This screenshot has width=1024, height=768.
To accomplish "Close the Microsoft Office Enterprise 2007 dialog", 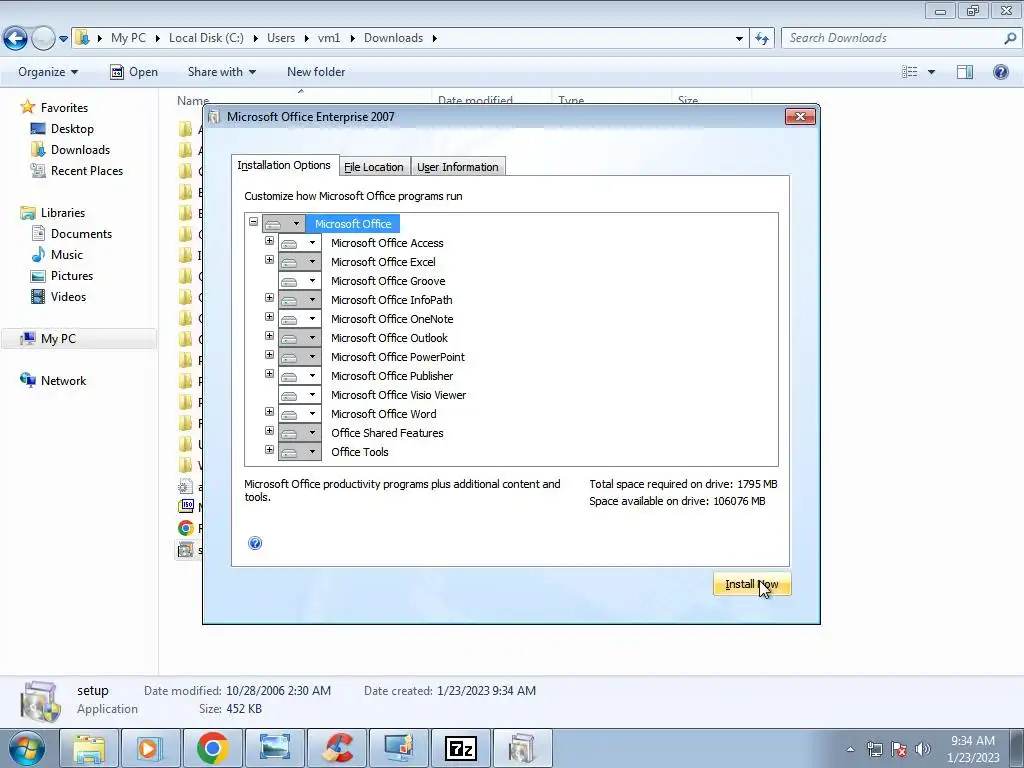I will (800, 116).
